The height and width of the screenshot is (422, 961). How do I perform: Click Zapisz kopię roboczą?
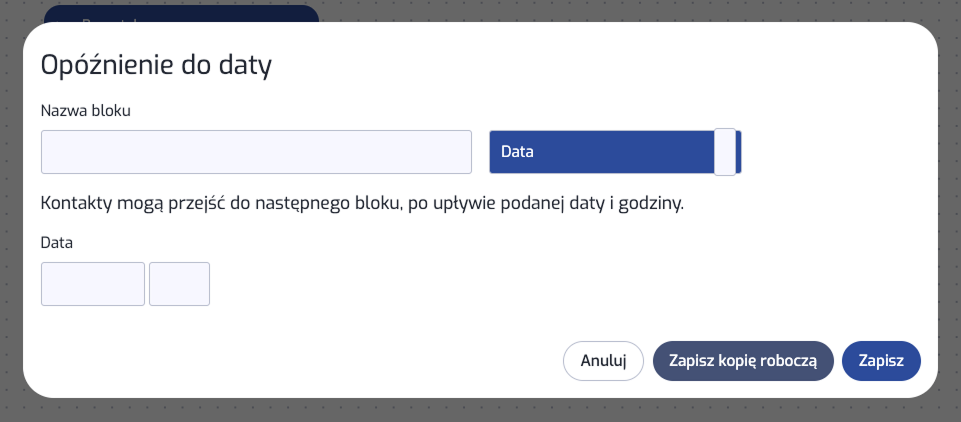click(x=742, y=361)
